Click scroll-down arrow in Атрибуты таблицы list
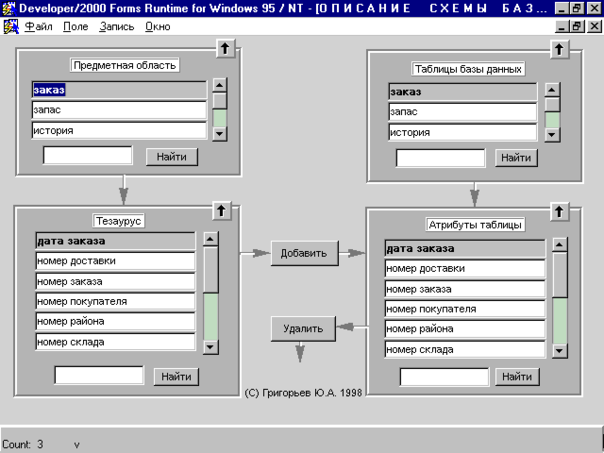This screenshot has height=453, width=604. [560, 351]
